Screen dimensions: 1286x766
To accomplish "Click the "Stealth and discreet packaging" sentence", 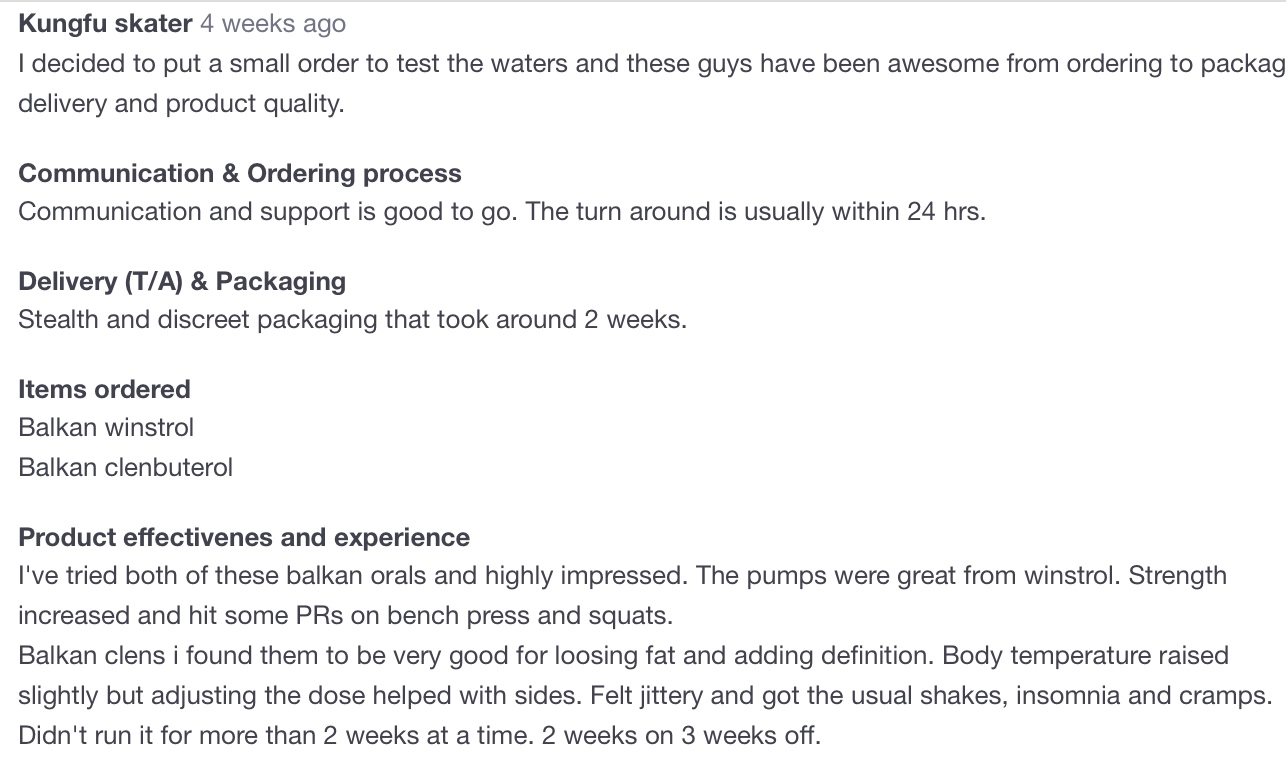I will click(x=352, y=320).
